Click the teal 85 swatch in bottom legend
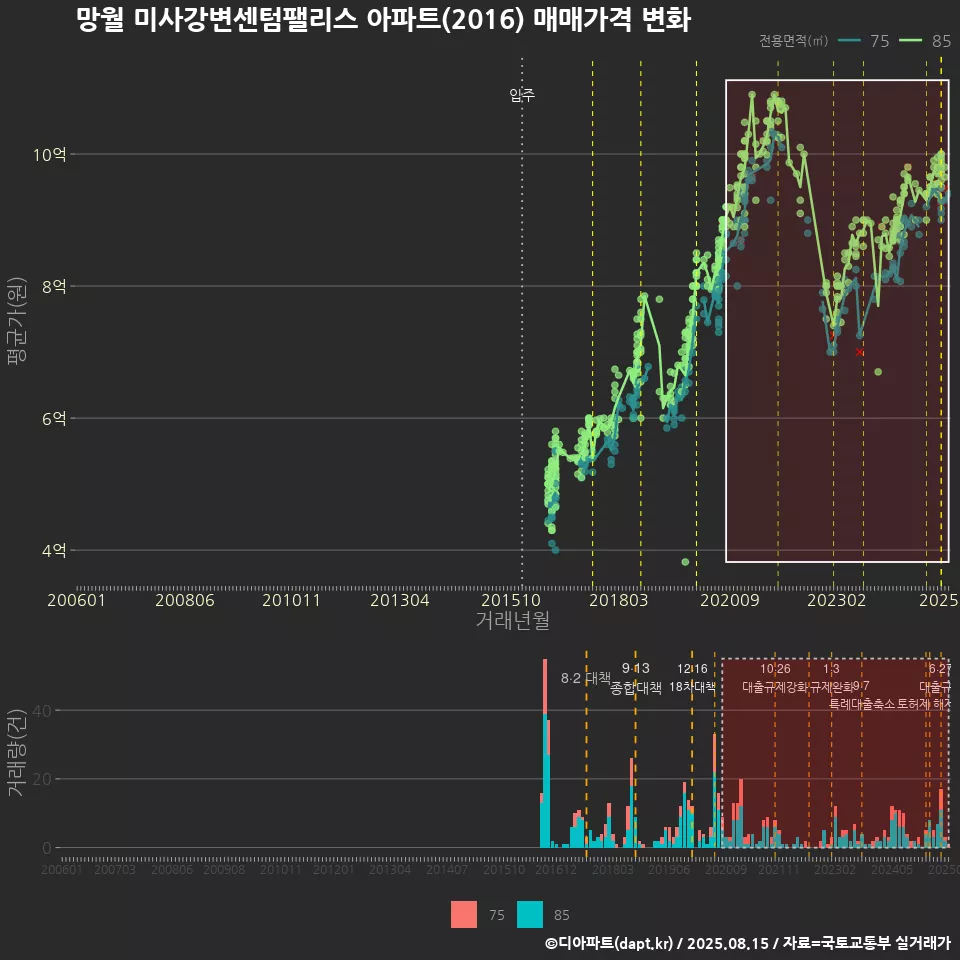Image resolution: width=960 pixels, height=960 pixels. pos(530,915)
